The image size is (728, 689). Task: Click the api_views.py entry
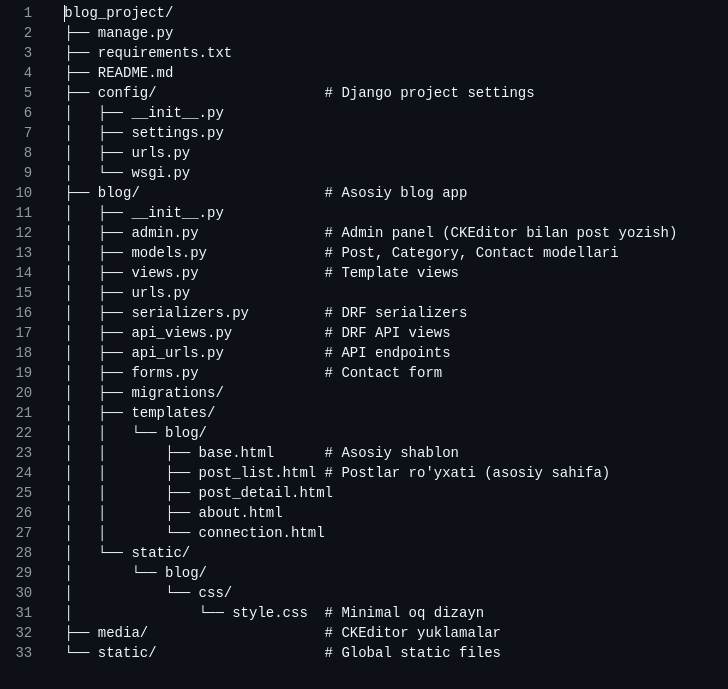(x=181, y=333)
